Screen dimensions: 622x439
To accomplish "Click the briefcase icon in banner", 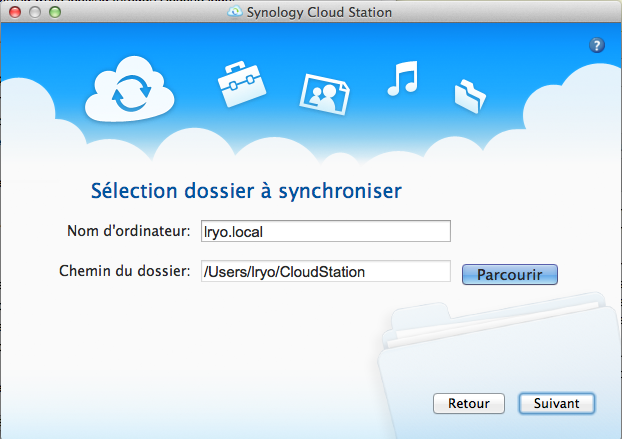I will (x=242, y=84).
